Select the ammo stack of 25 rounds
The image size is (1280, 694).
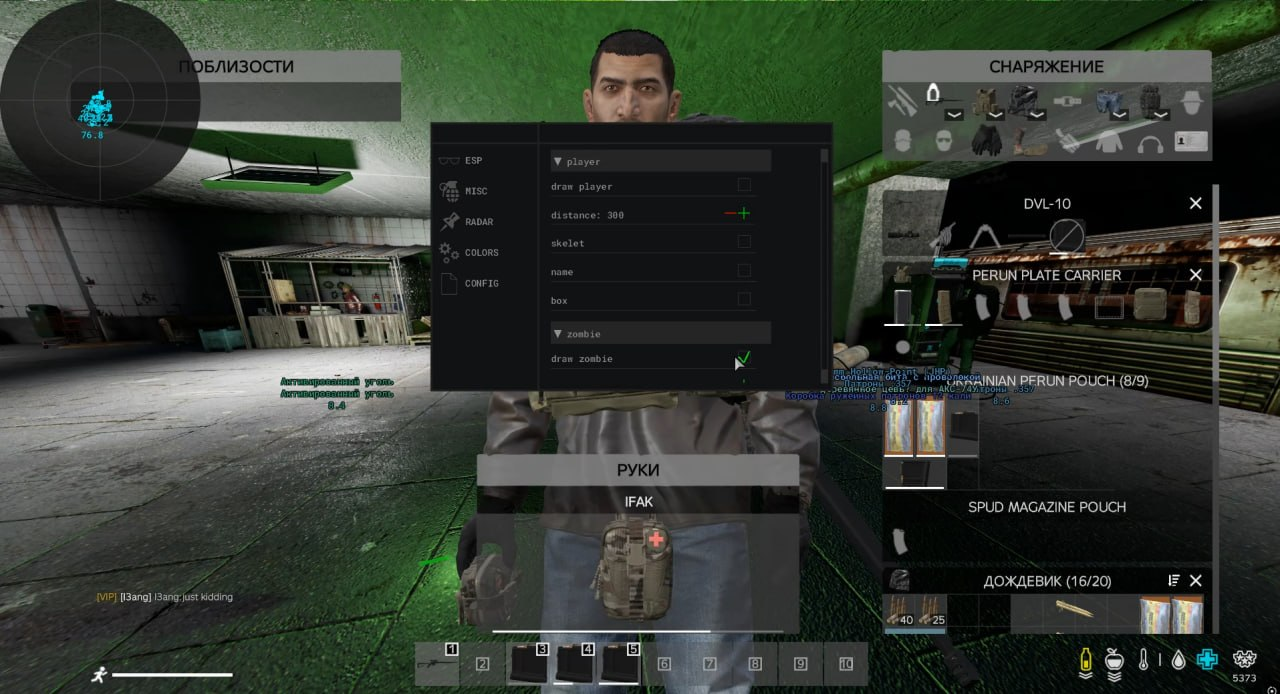click(x=932, y=613)
